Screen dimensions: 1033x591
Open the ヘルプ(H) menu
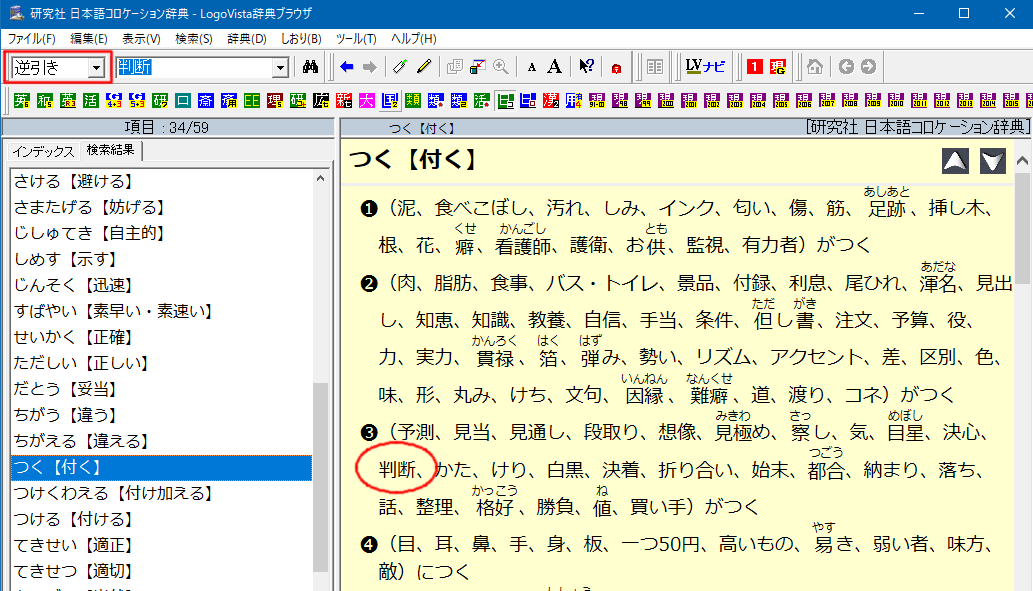coord(414,39)
